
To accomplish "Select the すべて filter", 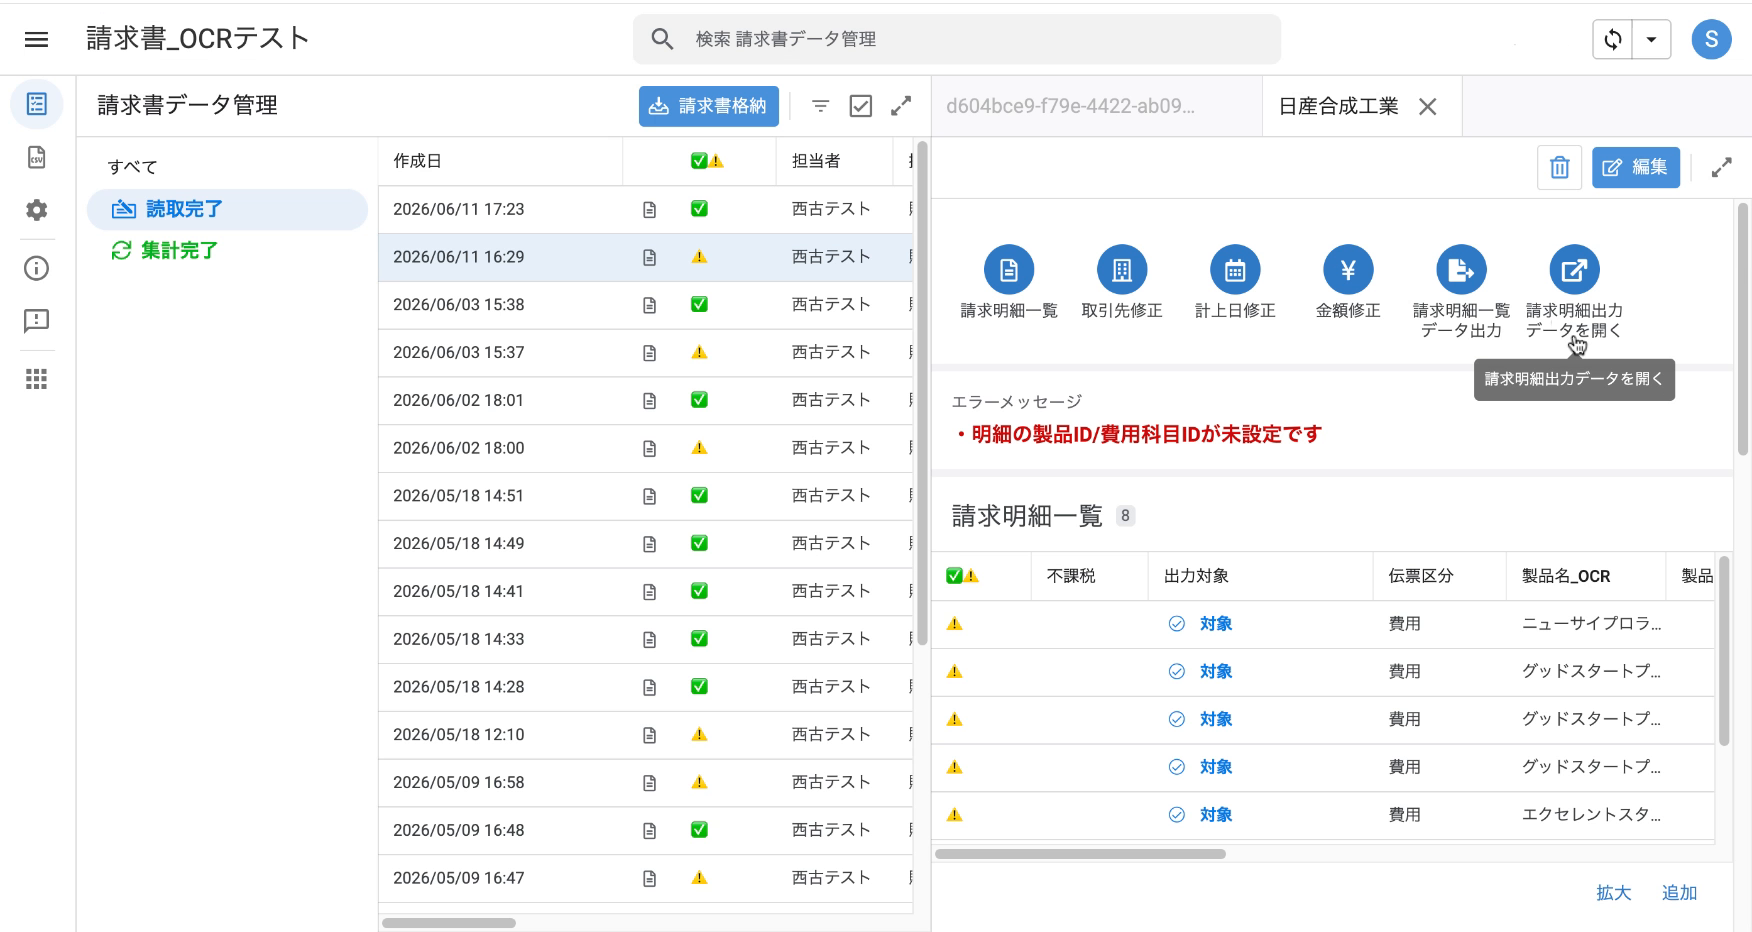I will click(132, 167).
